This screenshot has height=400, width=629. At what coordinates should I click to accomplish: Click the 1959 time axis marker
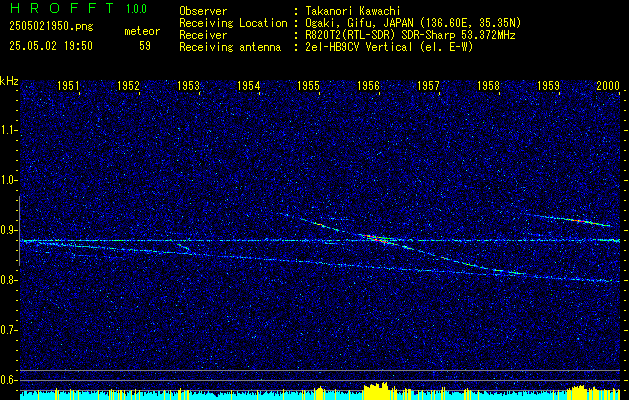pos(549,85)
